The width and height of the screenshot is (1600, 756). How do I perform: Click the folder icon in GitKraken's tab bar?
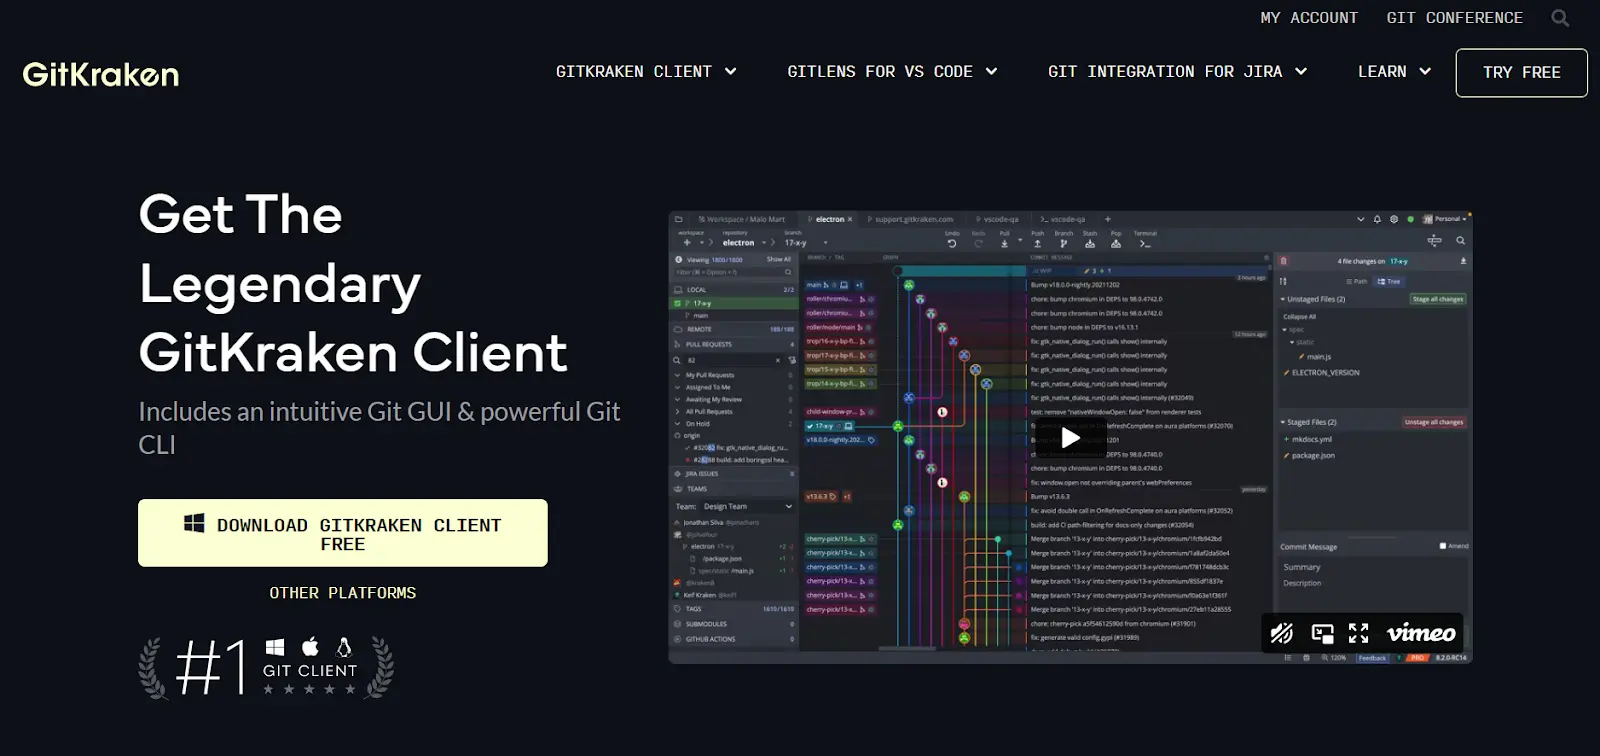pos(678,219)
